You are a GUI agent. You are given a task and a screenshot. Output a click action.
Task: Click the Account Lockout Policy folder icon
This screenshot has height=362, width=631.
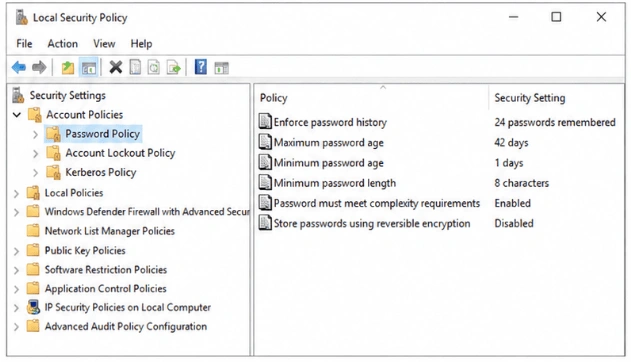coord(54,153)
